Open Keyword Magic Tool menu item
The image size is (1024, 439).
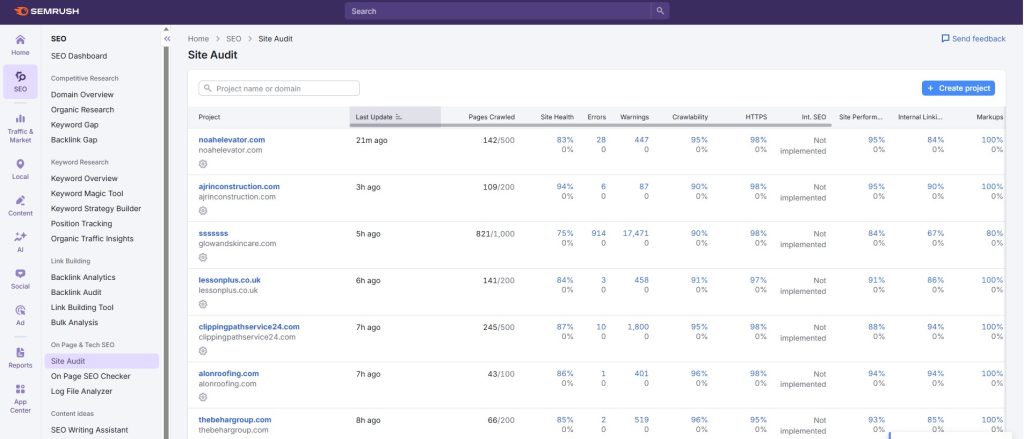coord(101,193)
